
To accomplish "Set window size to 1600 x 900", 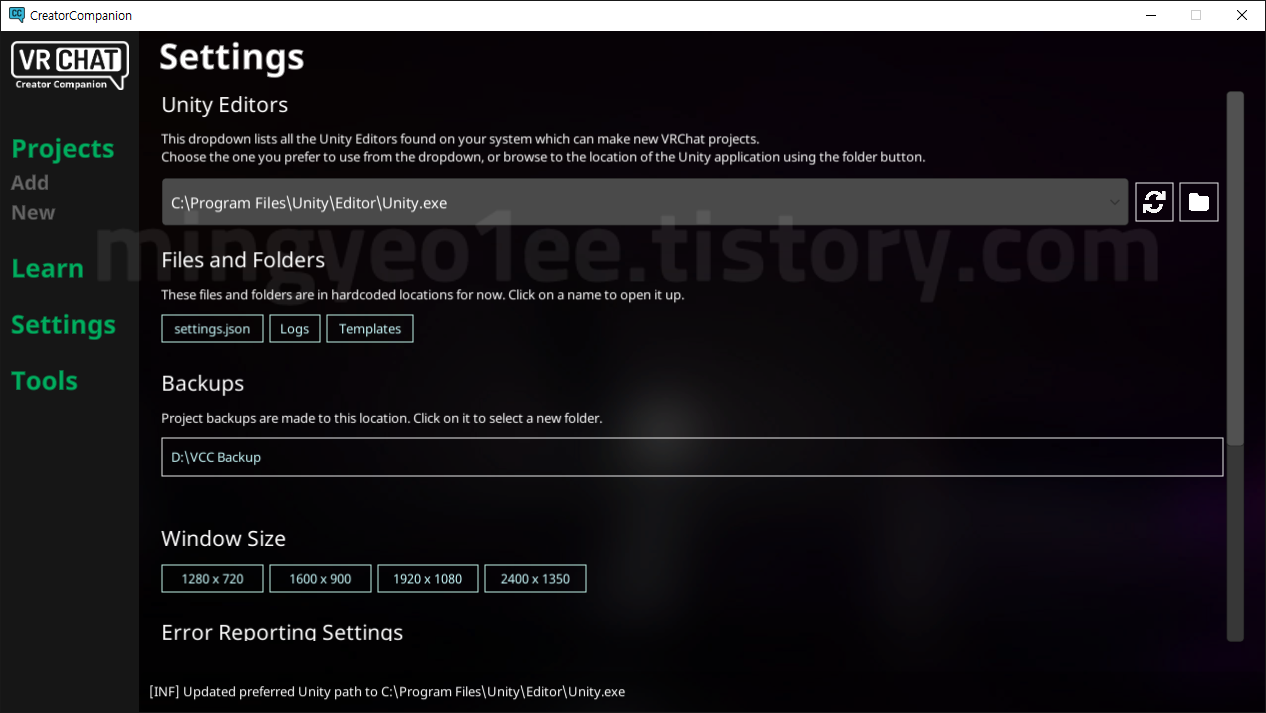I will (x=320, y=578).
